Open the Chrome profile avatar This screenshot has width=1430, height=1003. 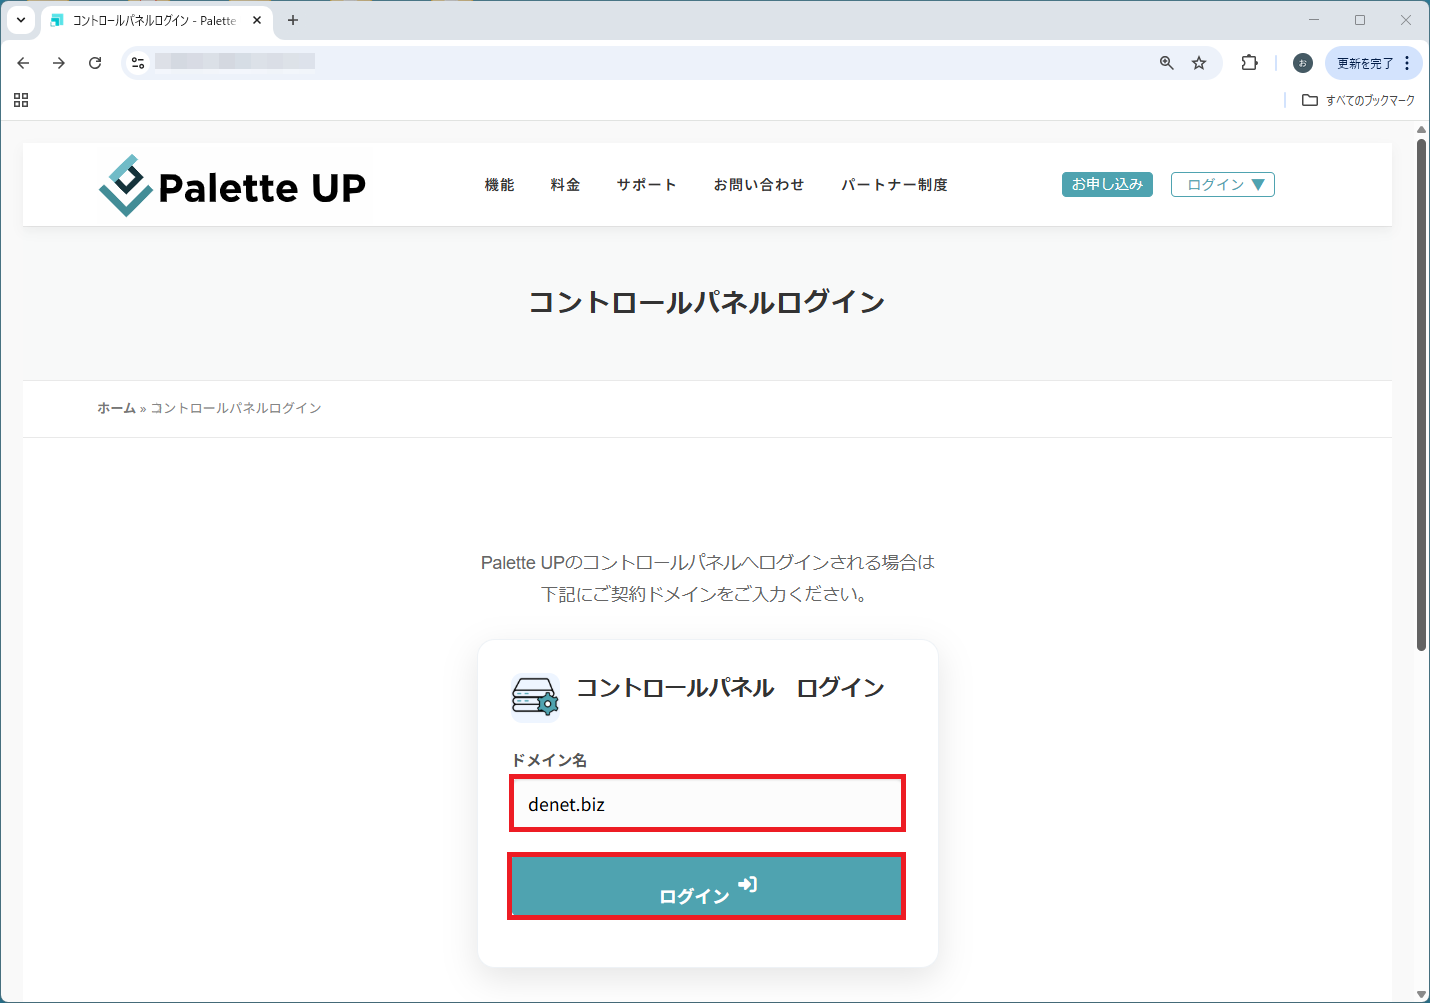[x=1302, y=63]
